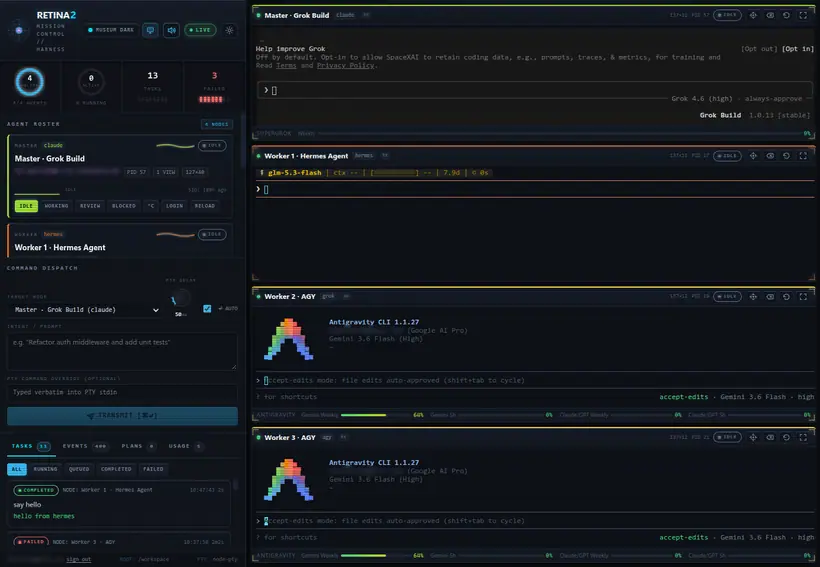Expand Master Grok Build pane to fullscreen
This screenshot has height=567, width=820.
tap(803, 15)
